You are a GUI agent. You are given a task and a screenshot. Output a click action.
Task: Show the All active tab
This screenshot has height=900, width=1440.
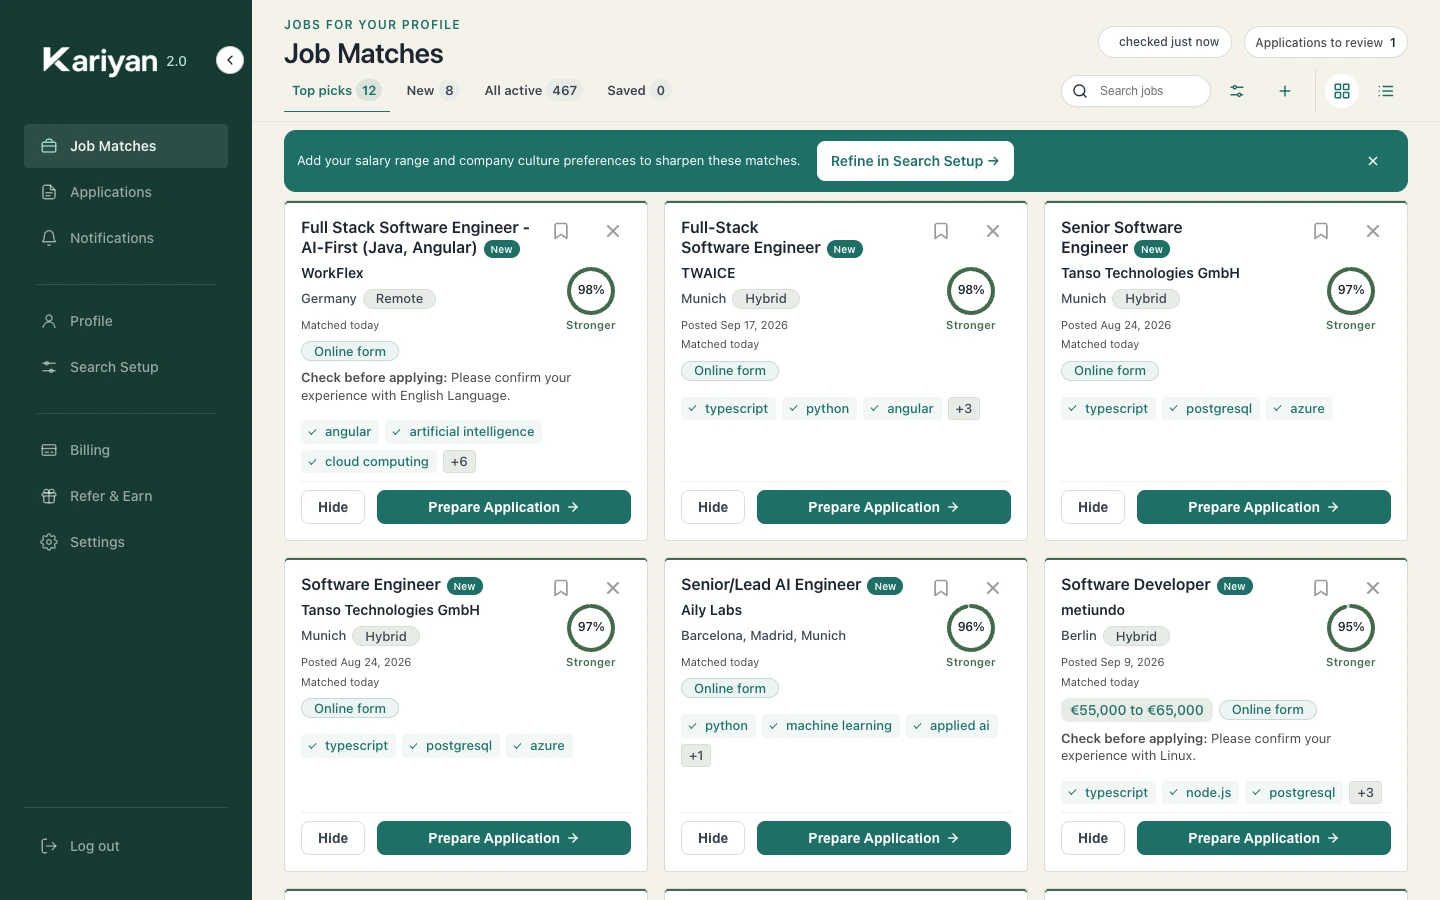point(532,91)
